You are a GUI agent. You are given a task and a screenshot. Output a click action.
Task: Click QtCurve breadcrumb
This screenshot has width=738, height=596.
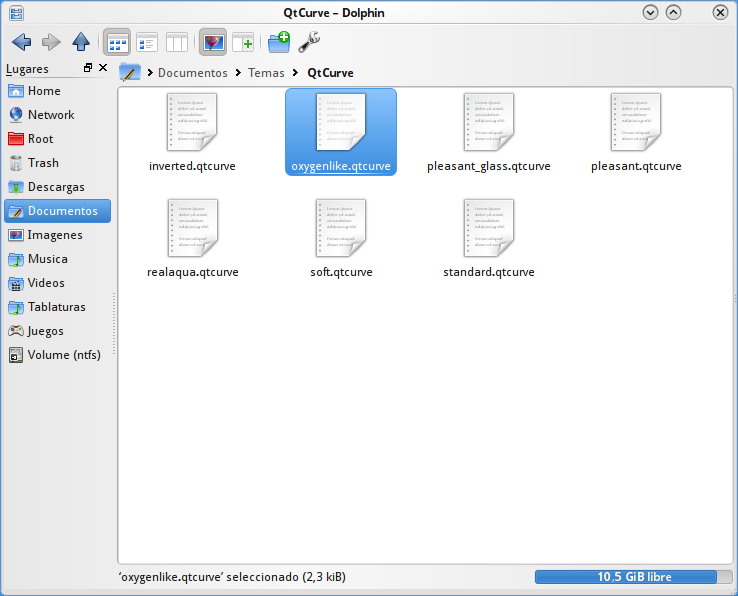tap(330, 73)
